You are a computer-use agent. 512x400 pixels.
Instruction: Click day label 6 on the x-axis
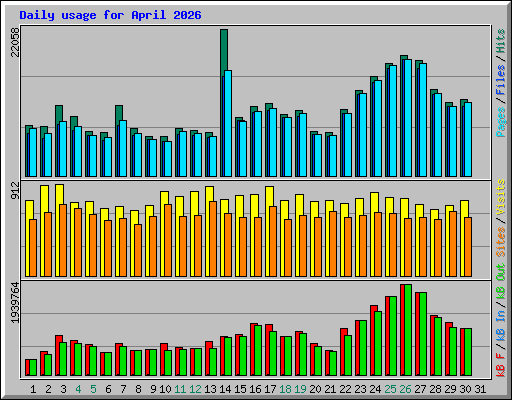pyautogui.click(x=108, y=389)
